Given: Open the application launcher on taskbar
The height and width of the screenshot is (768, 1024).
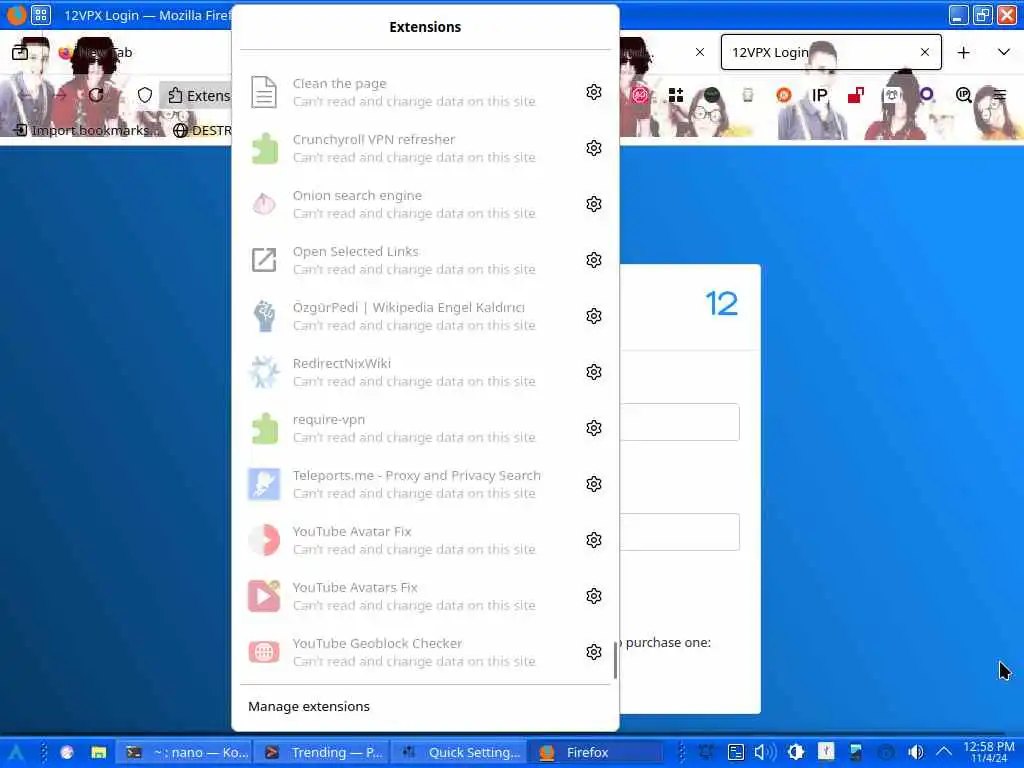Looking at the screenshot, I should click(x=16, y=752).
